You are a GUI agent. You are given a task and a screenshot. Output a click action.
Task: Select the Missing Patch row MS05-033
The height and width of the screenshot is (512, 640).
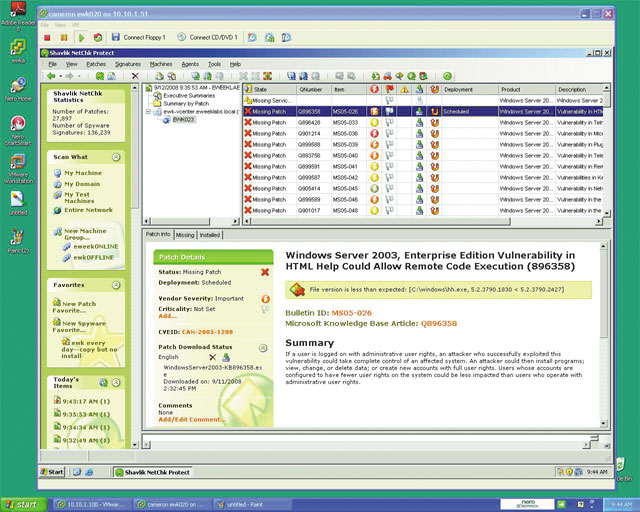pos(423,122)
